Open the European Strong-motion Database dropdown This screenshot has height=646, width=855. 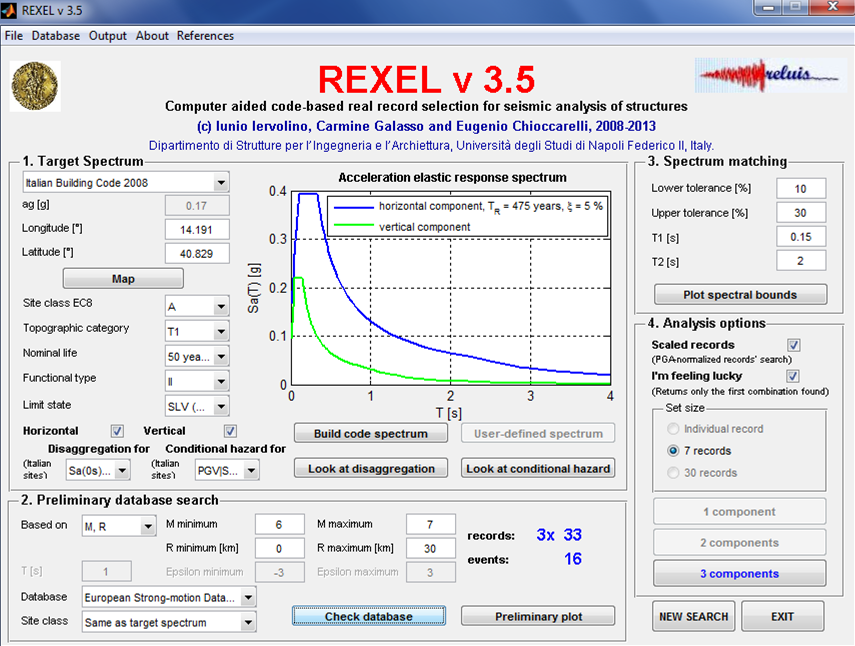tap(169, 597)
